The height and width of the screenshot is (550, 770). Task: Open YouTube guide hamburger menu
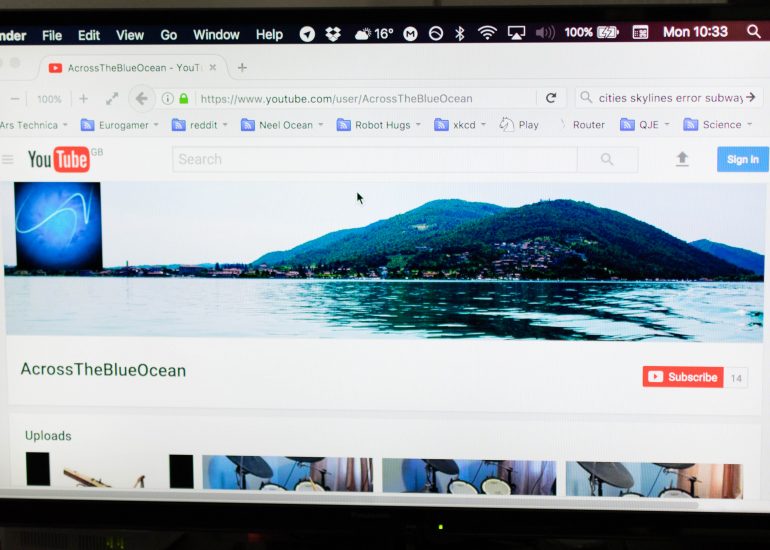click(x=7, y=159)
